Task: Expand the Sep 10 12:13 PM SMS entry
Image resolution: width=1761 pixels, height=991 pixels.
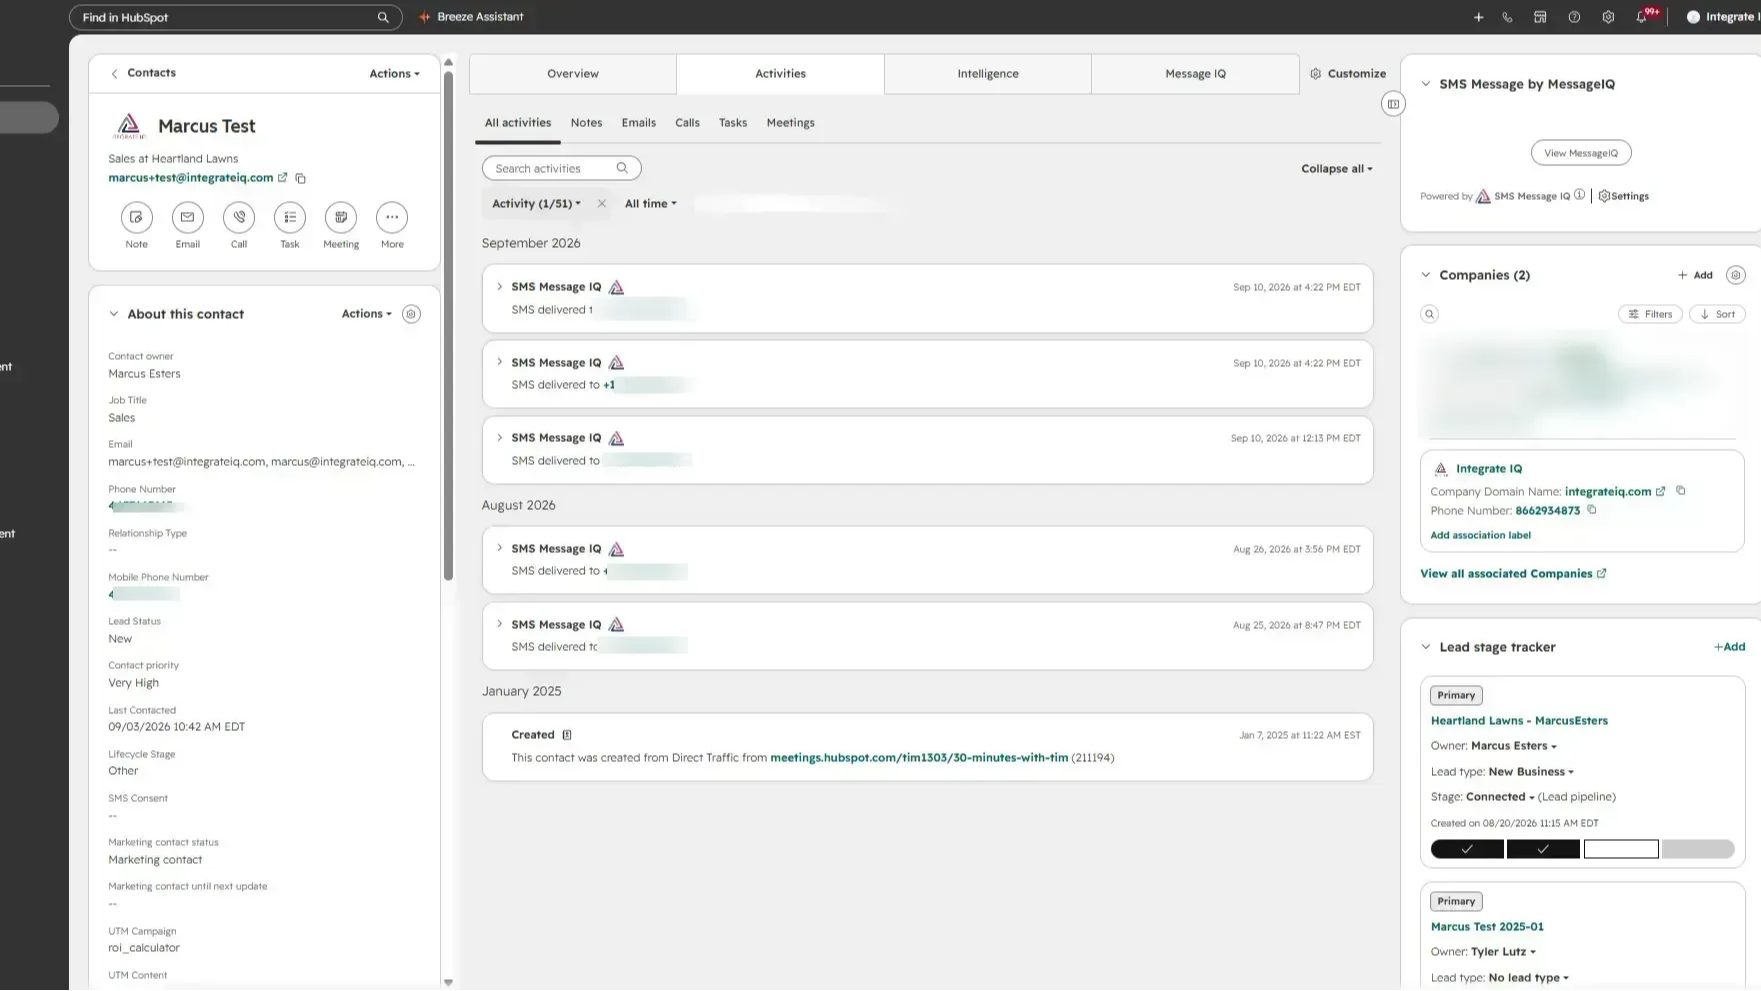Action: (x=500, y=437)
